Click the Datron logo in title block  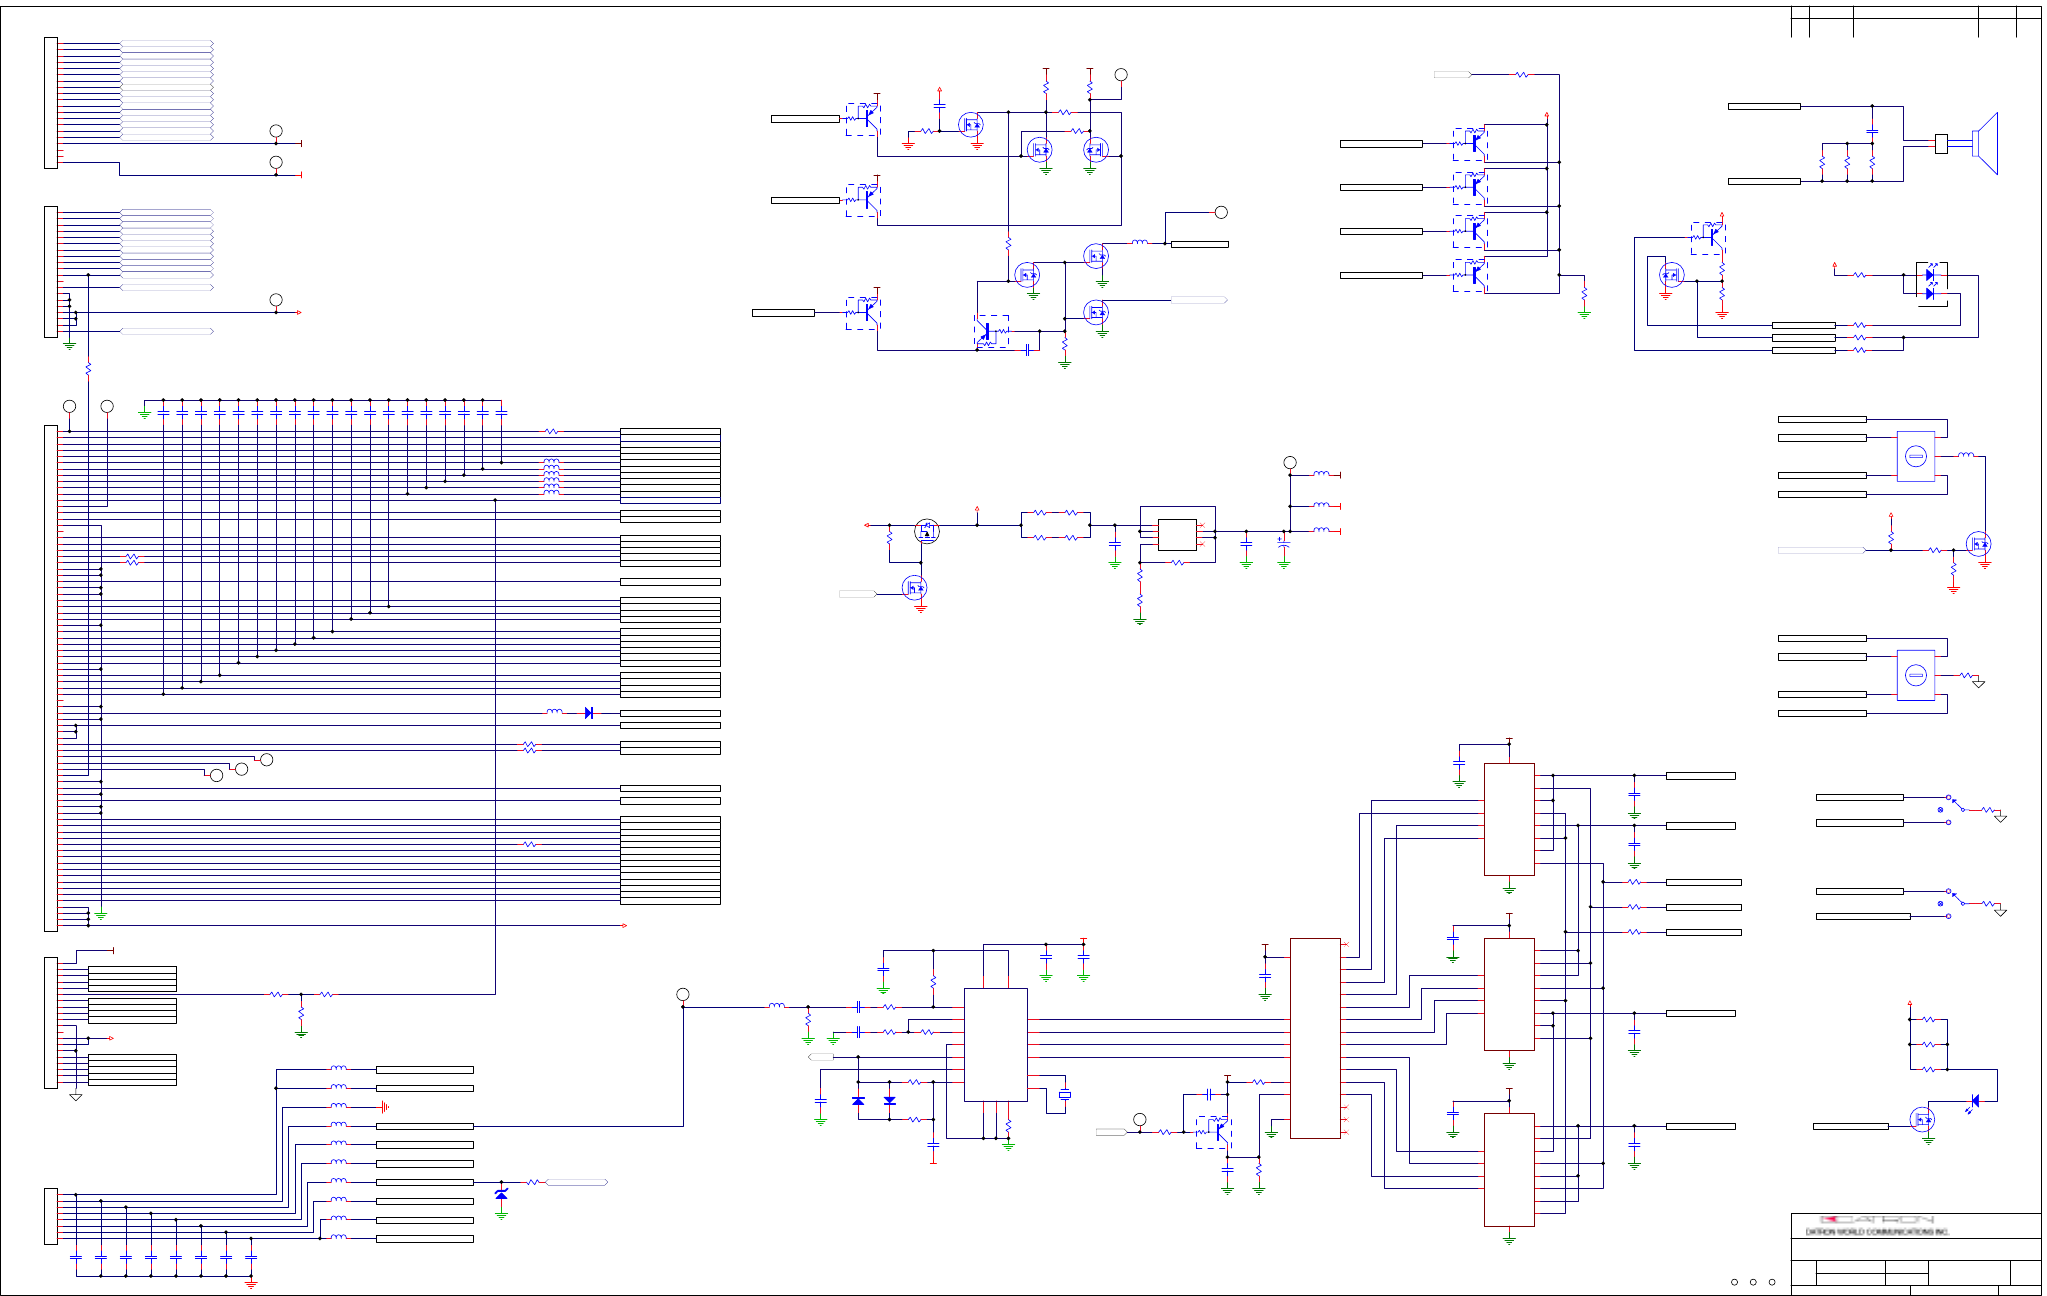1876,1220
